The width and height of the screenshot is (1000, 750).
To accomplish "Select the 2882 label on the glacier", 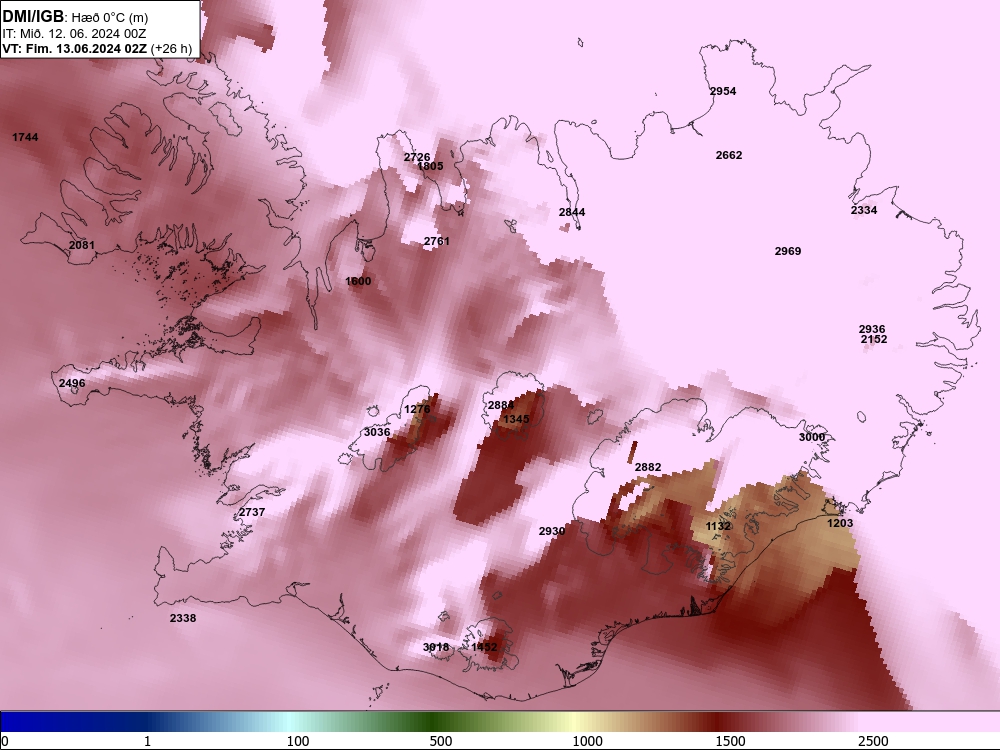I will [x=648, y=467].
